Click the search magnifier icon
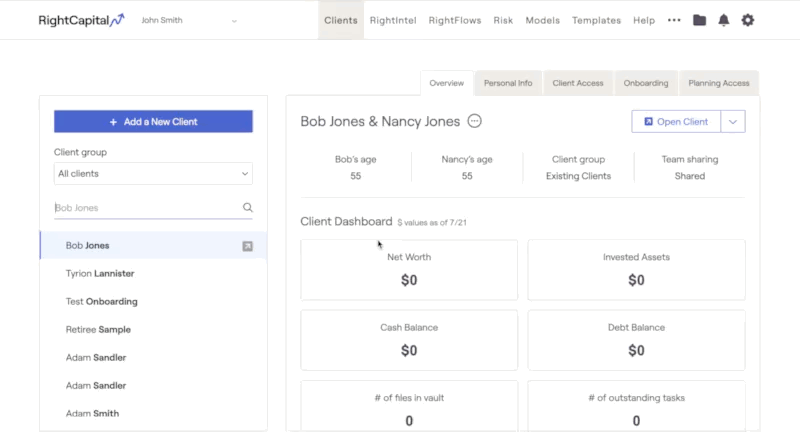Screen dimensions: 800x446 (247, 207)
